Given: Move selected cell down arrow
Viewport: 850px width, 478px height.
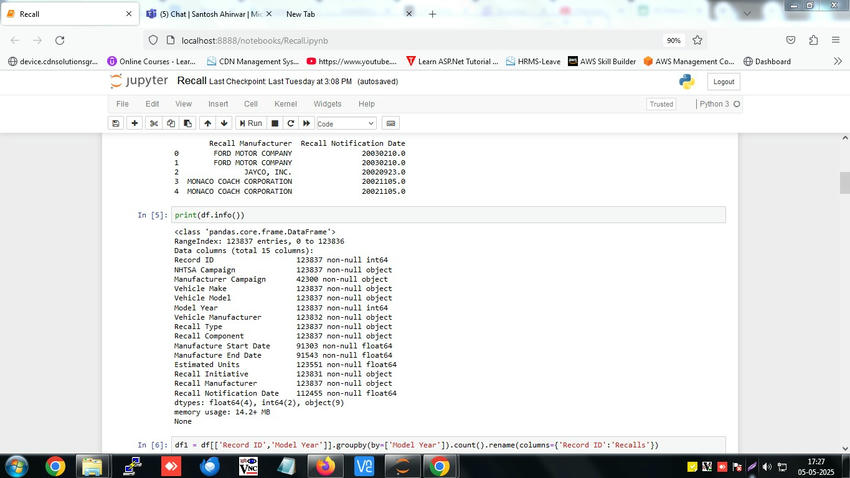Looking at the screenshot, I should [224, 124].
